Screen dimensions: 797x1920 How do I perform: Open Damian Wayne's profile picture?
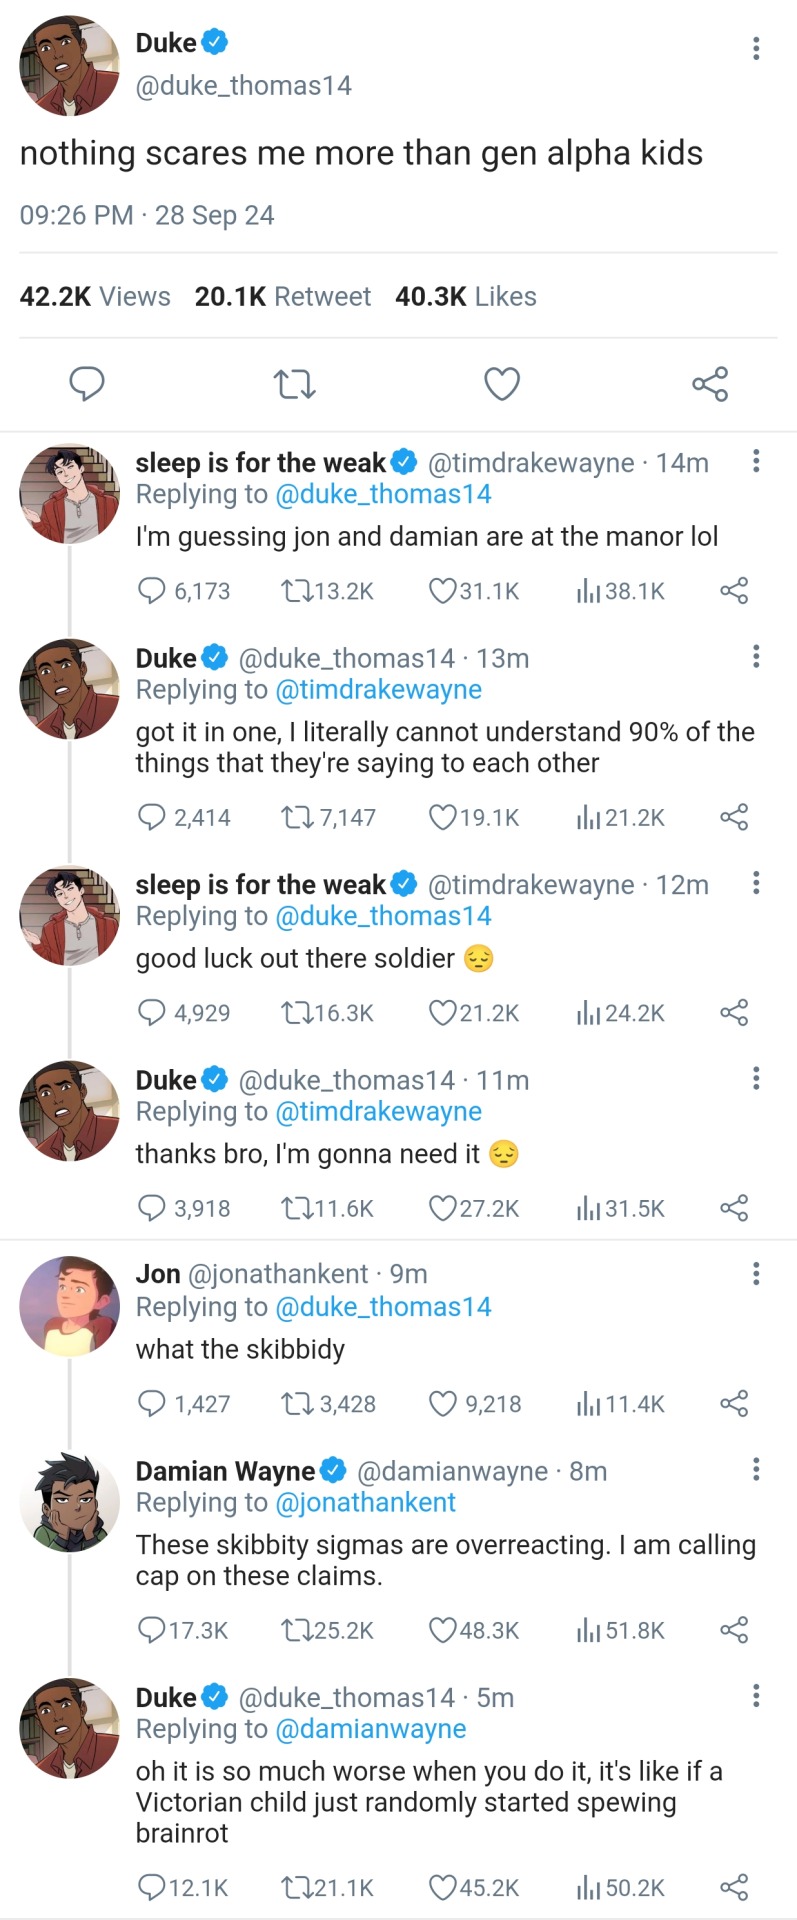click(70, 1502)
